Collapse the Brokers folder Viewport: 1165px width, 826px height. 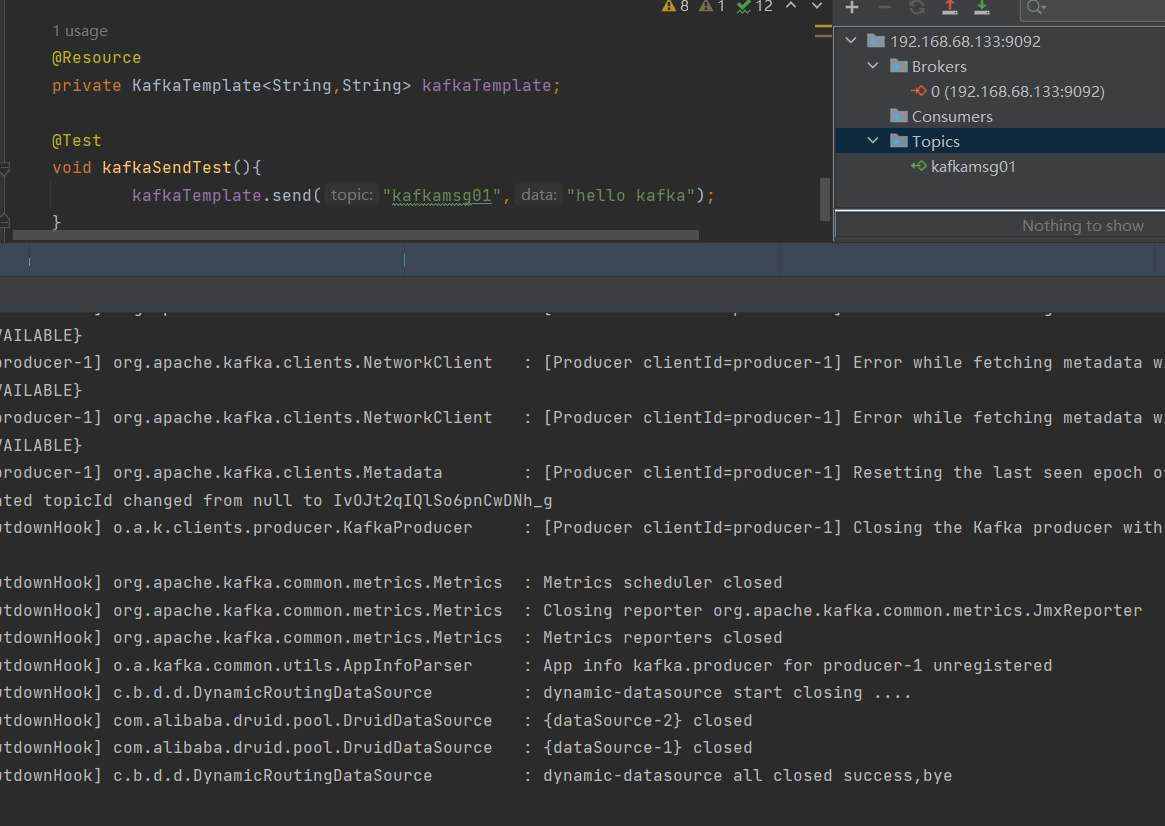[x=873, y=66]
